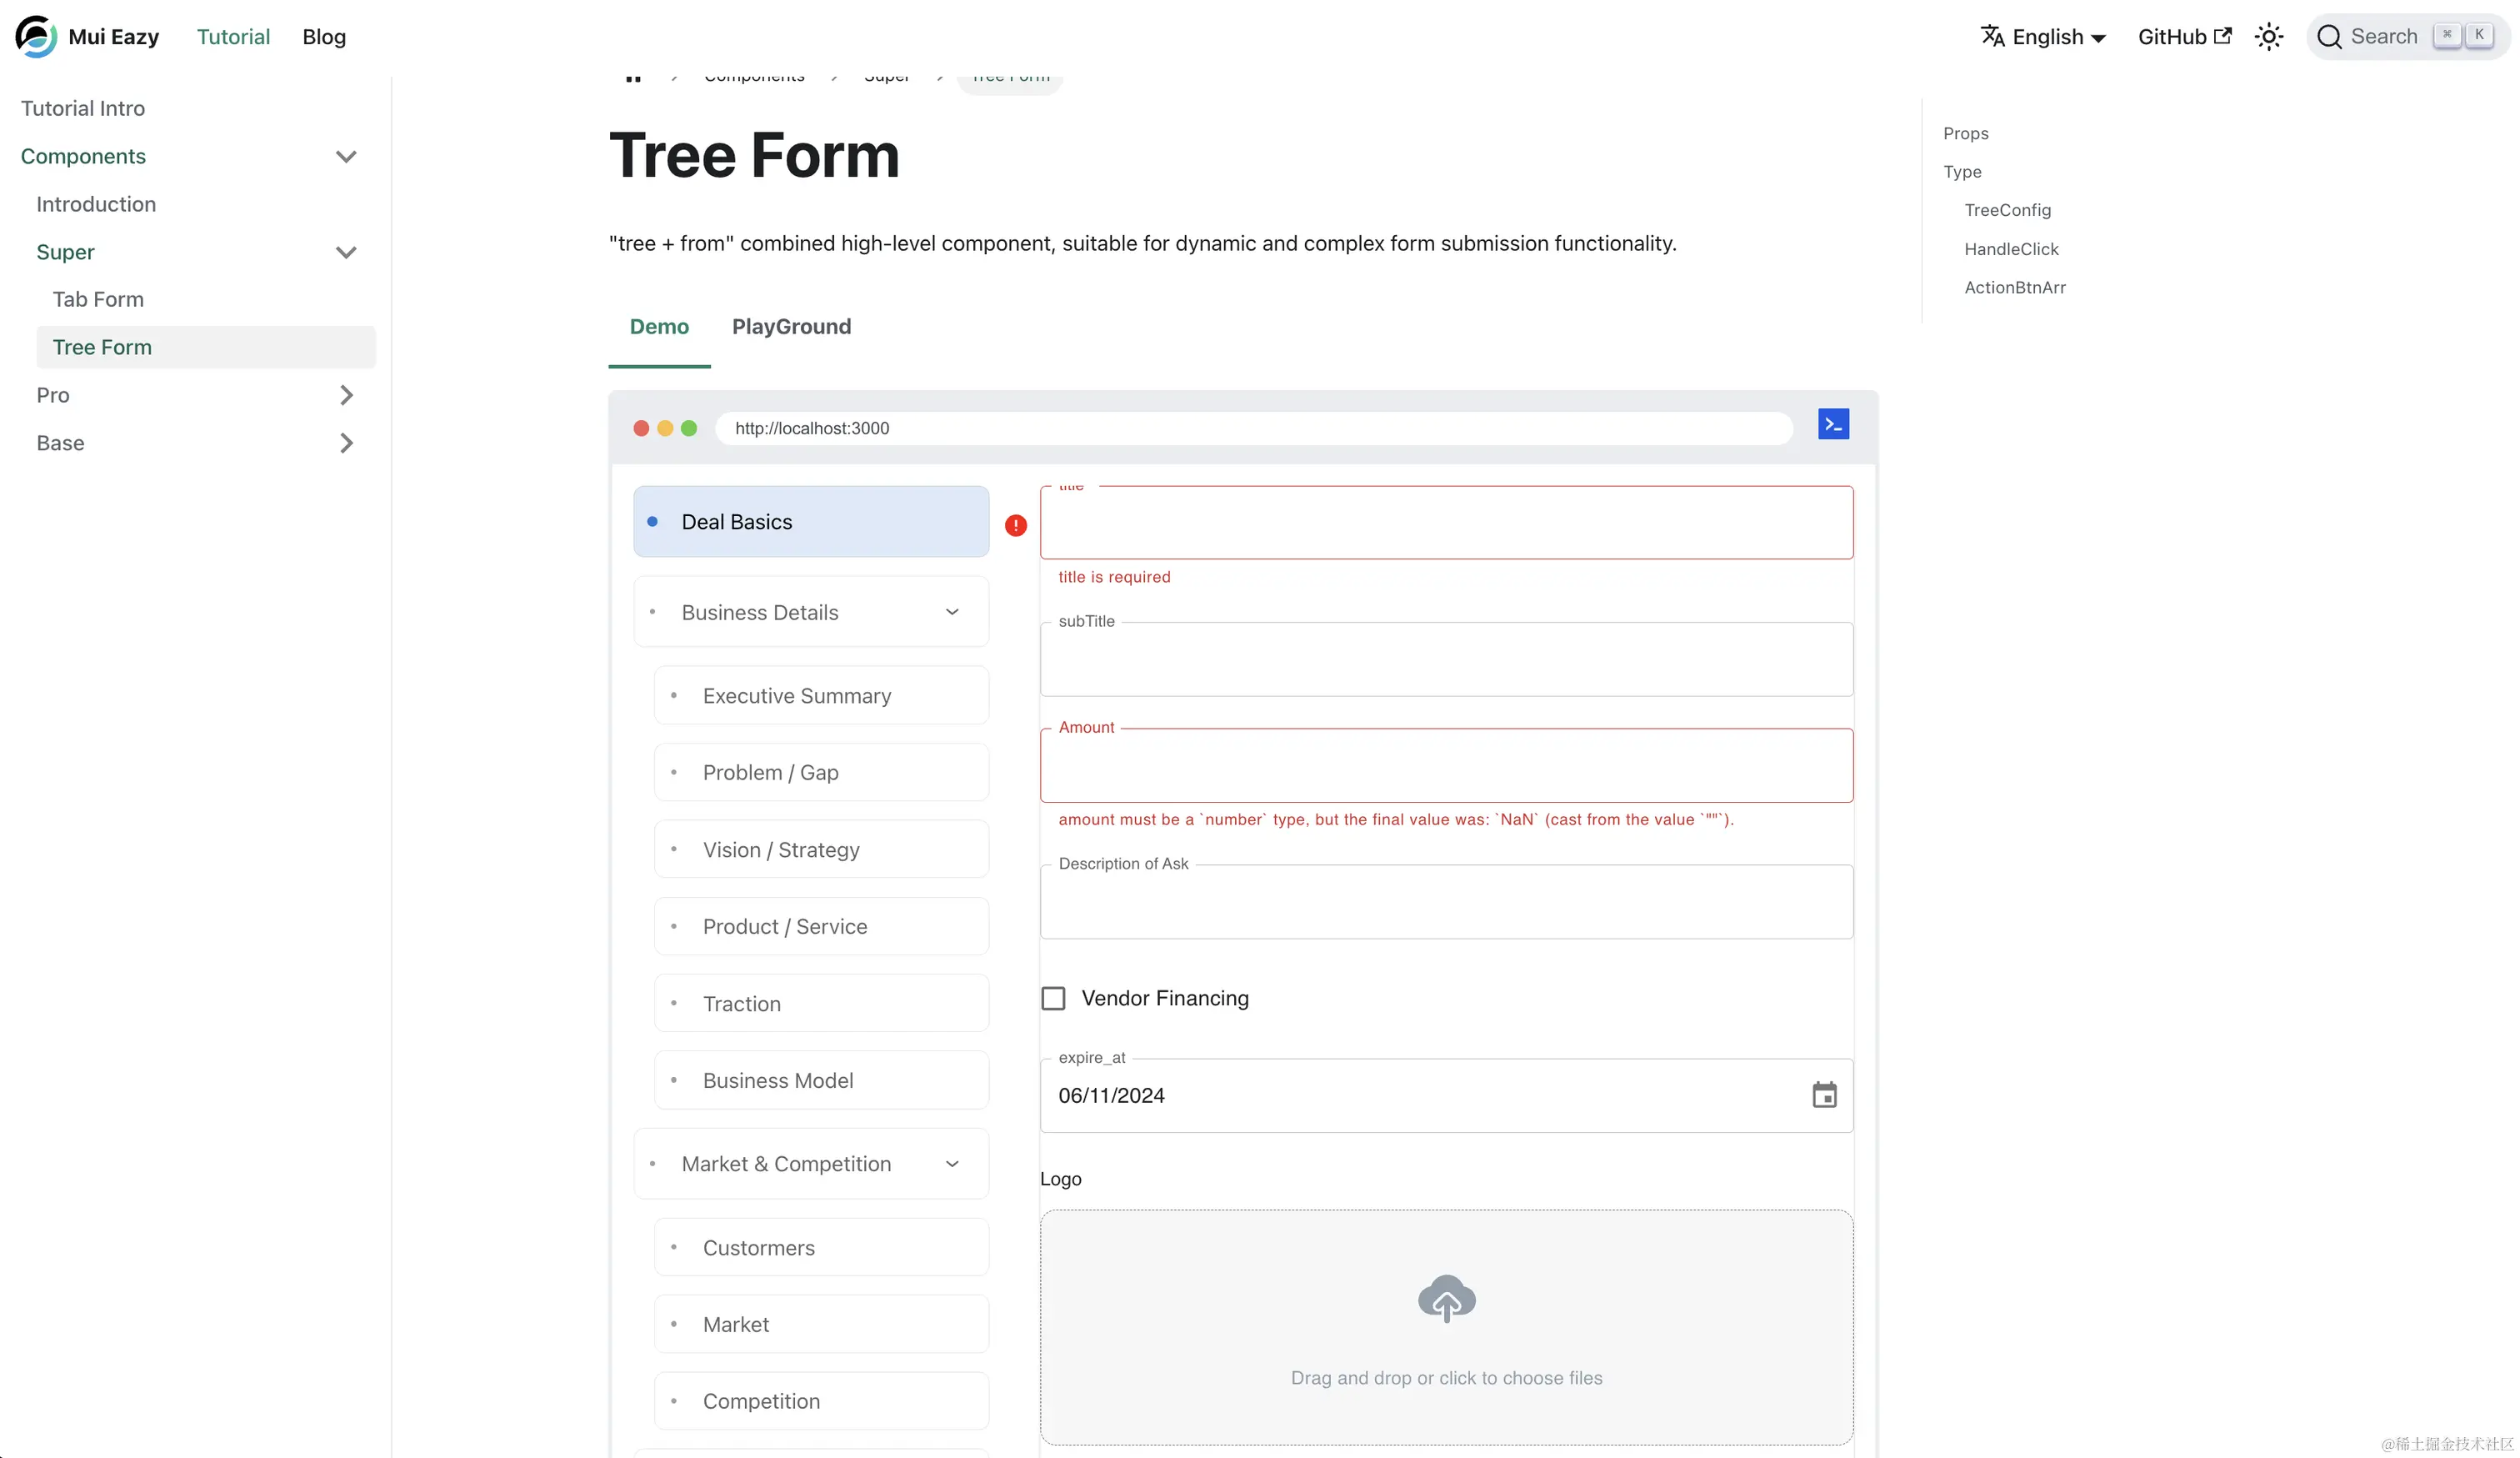The height and width of the screenshot is (1458, 2520).
Task: Check the Vendor Financing checkbox
Action: point(1053,998)
